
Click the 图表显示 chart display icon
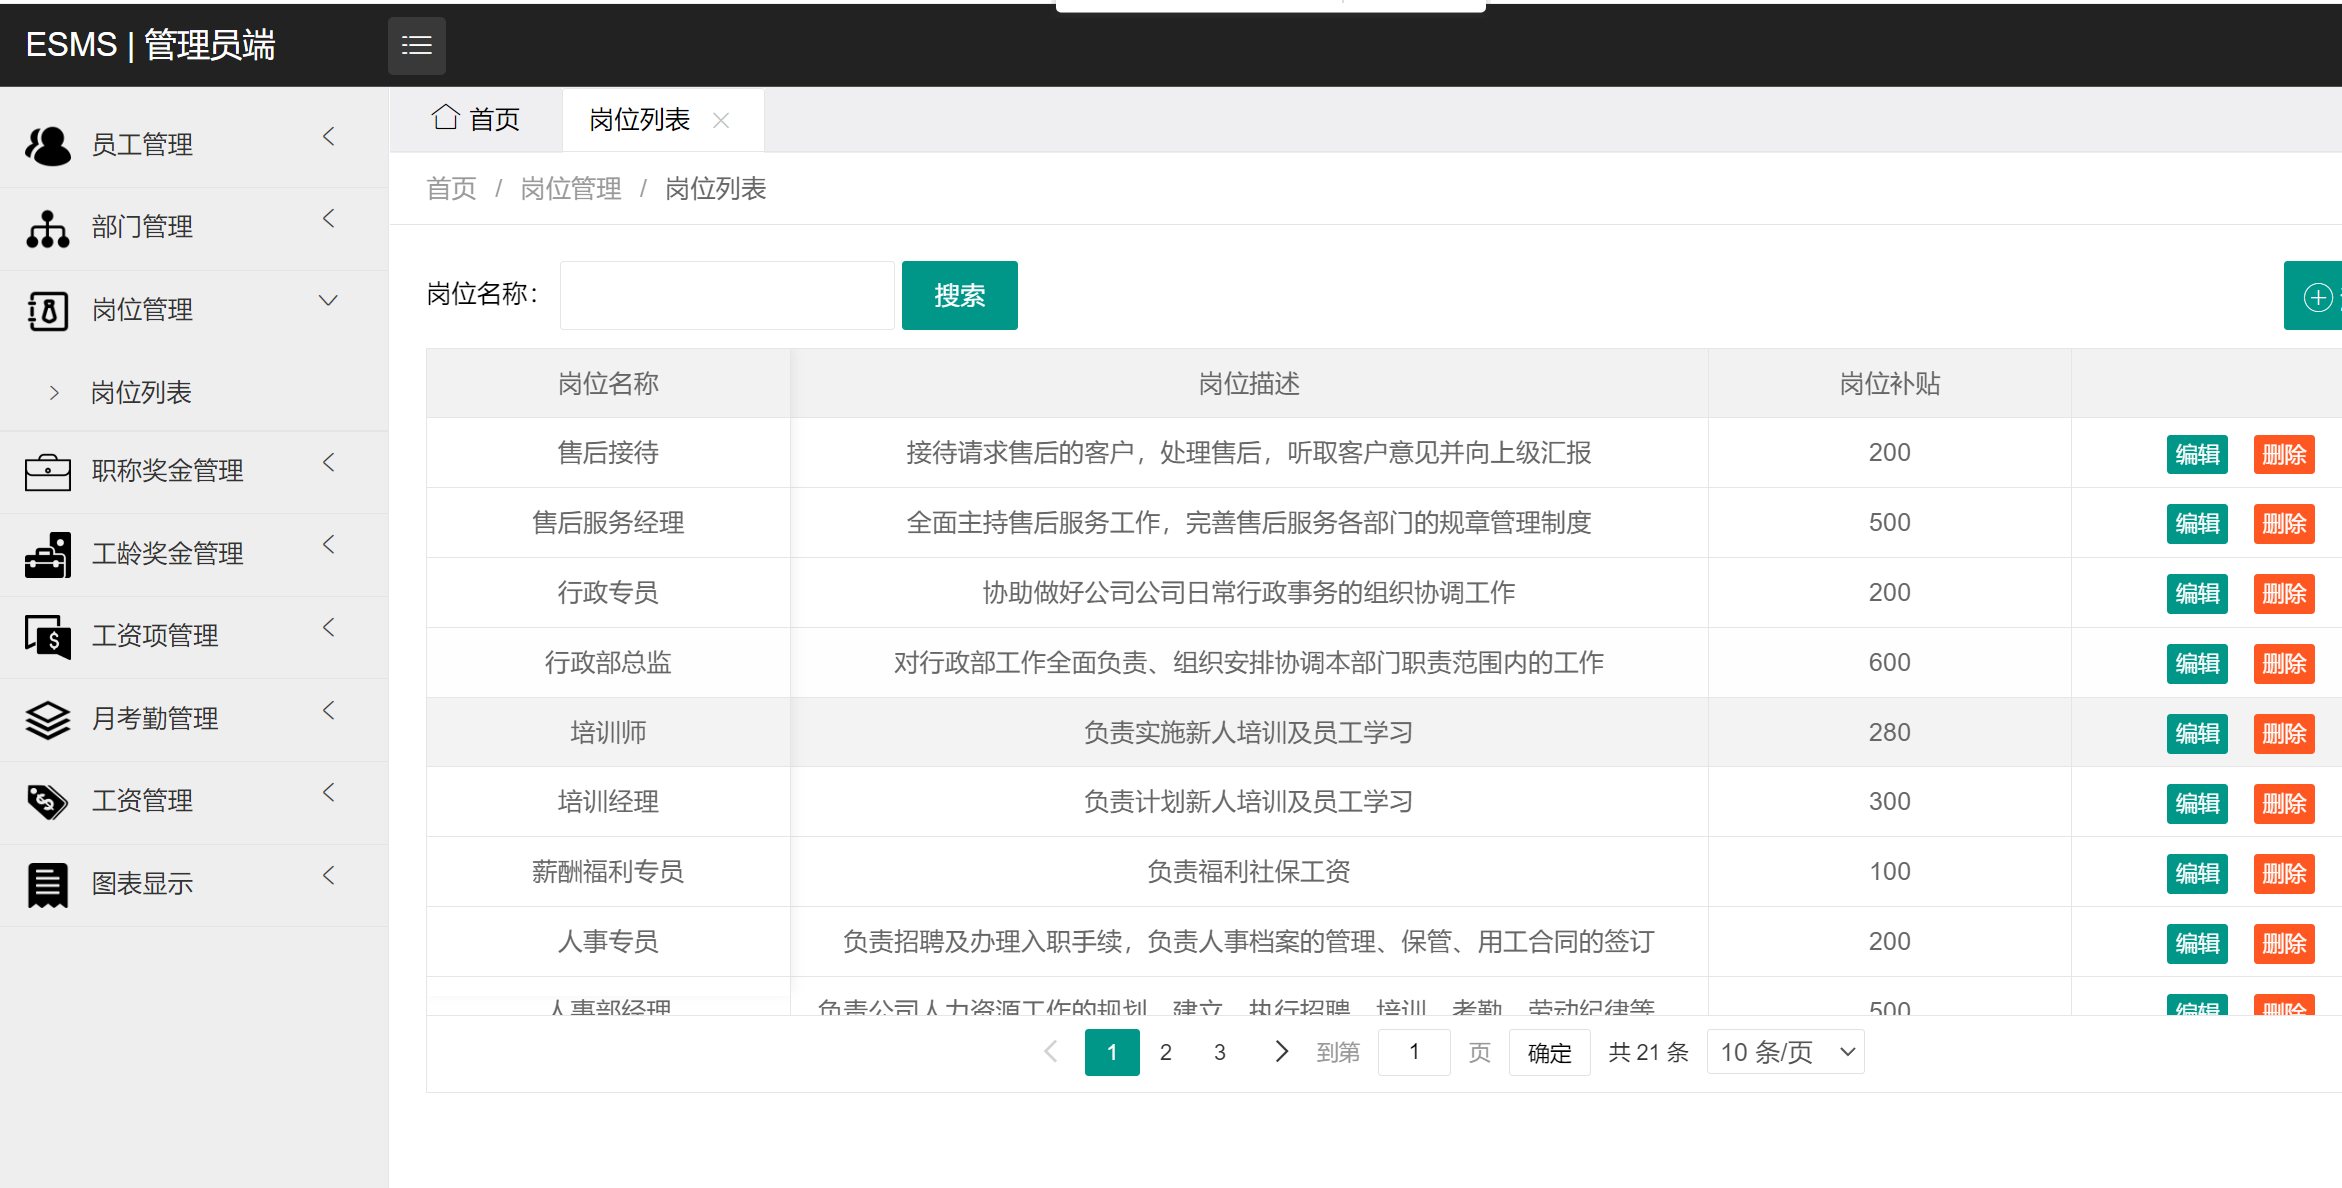click(47, 882)
